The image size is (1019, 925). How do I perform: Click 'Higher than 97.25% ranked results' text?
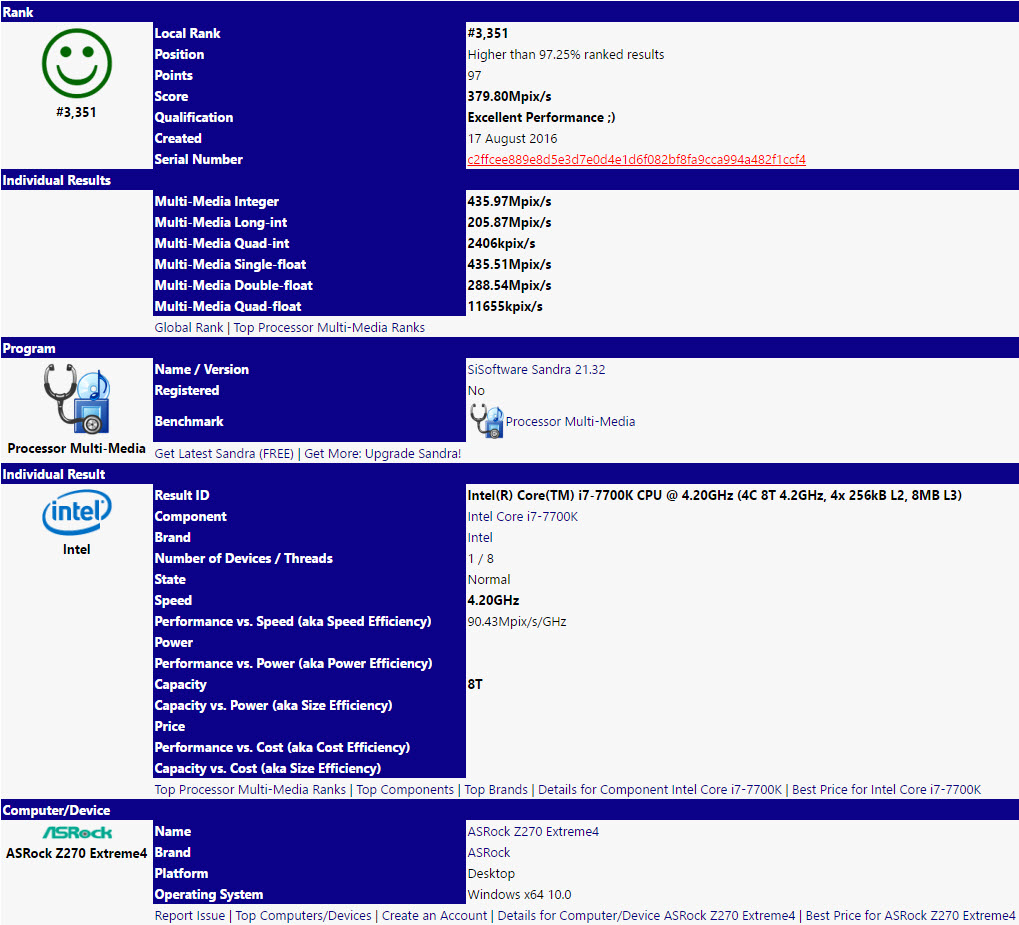pyautogui.click(x=565, y=55)
